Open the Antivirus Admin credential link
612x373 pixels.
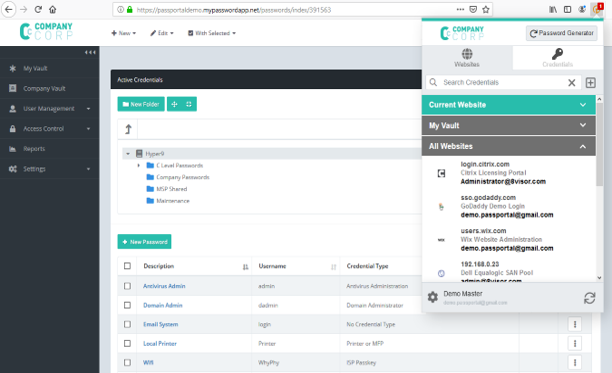click(x=164, y=286)
